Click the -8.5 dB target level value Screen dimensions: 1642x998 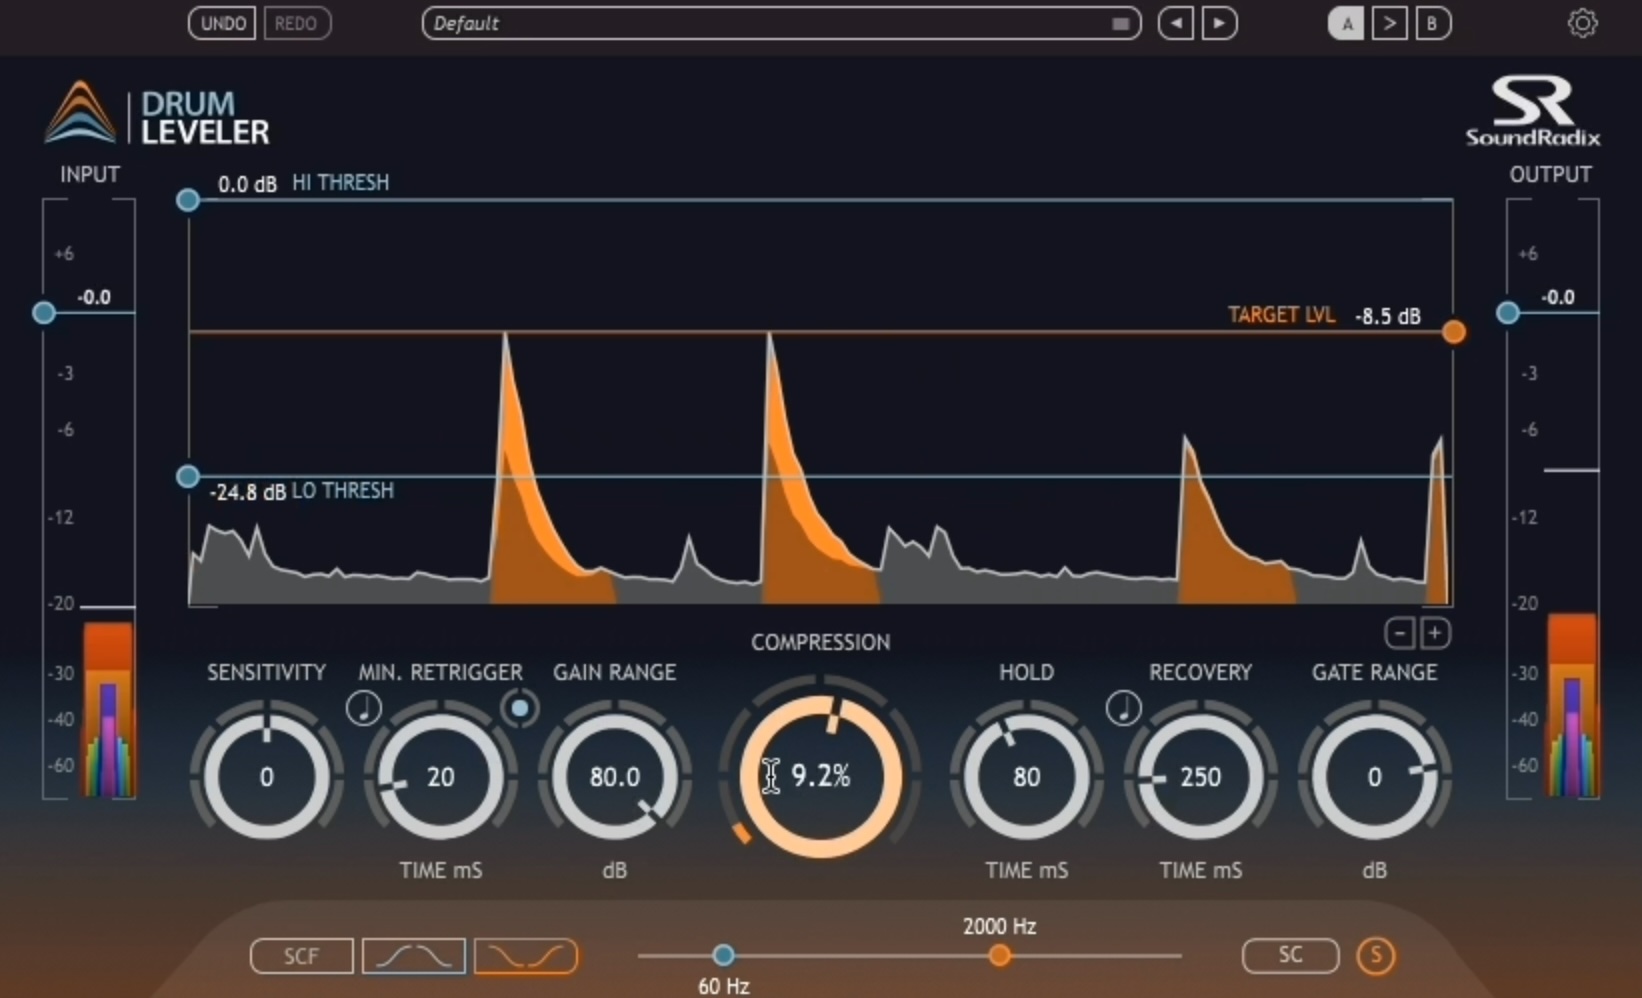1388,316
